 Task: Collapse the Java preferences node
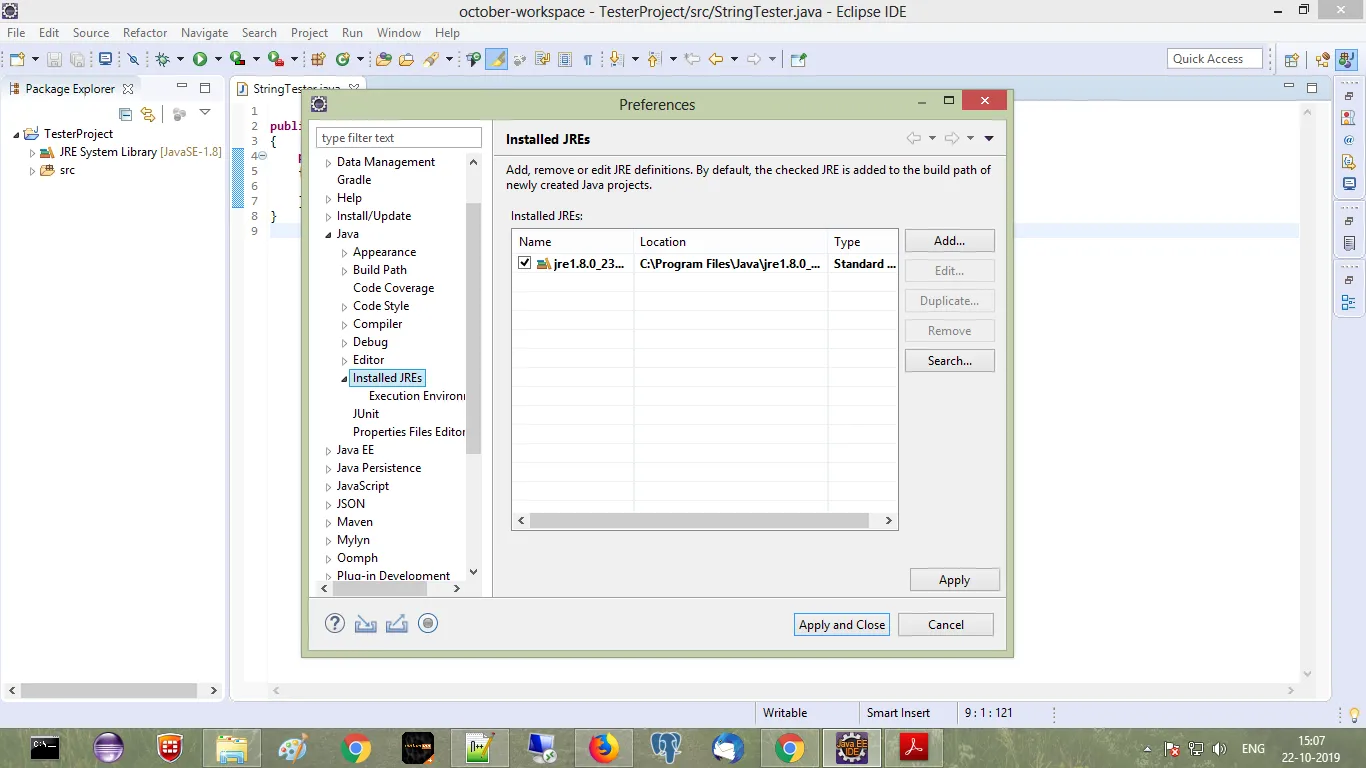[328, 235]
